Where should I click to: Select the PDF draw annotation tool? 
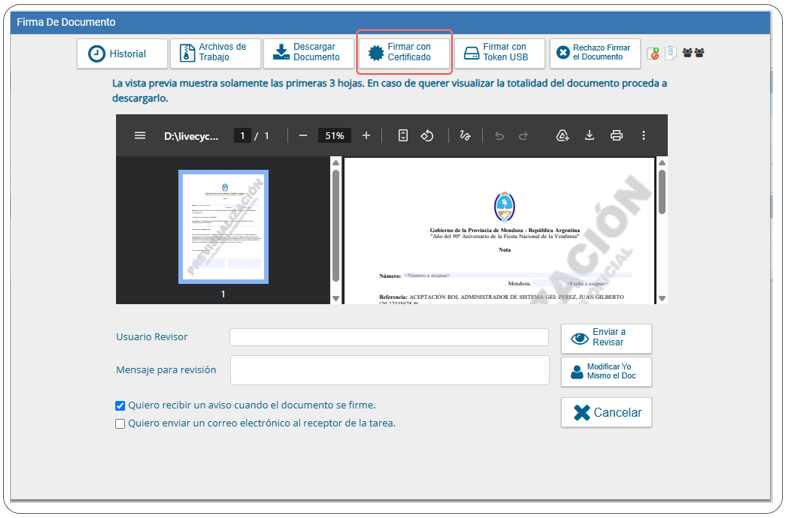(x=465, y=136)
